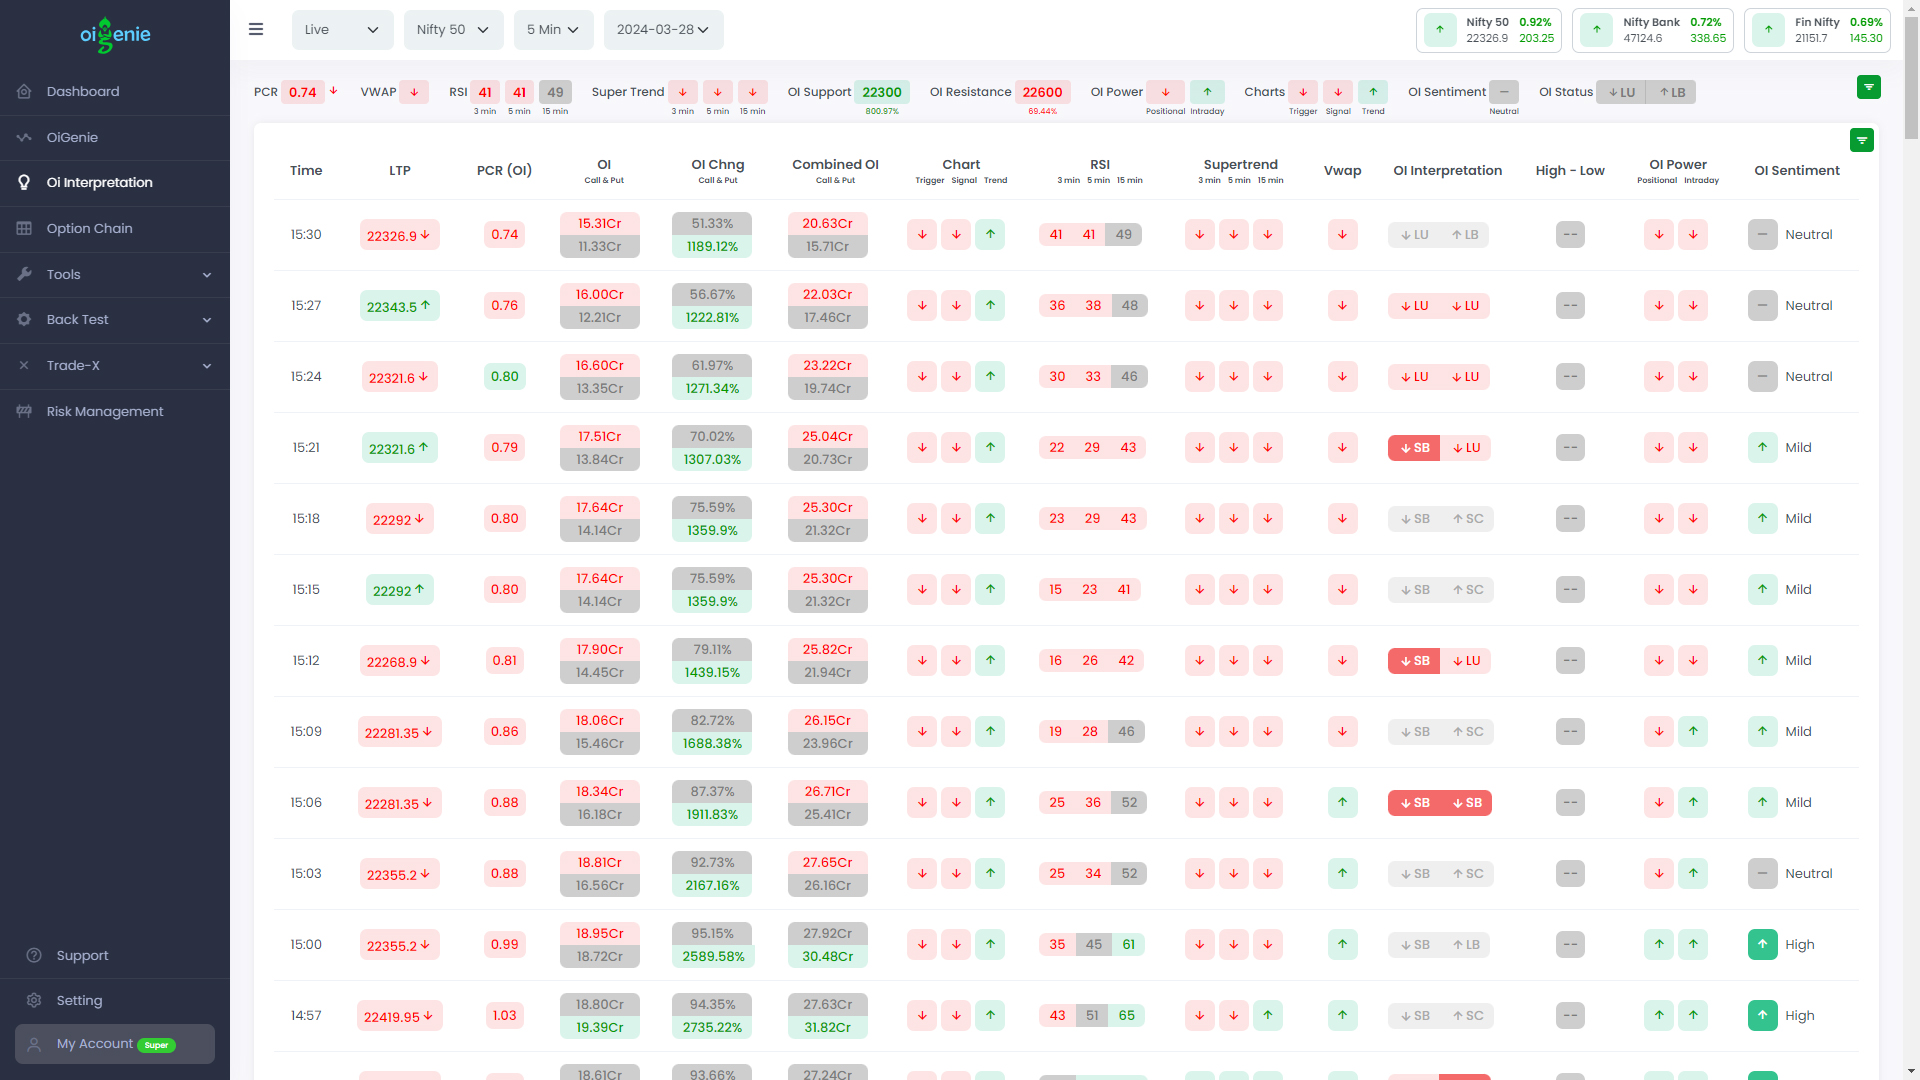The image size is (1920, 1080).
Task: Click the Support help icon
Action: [x=34, y=955]
